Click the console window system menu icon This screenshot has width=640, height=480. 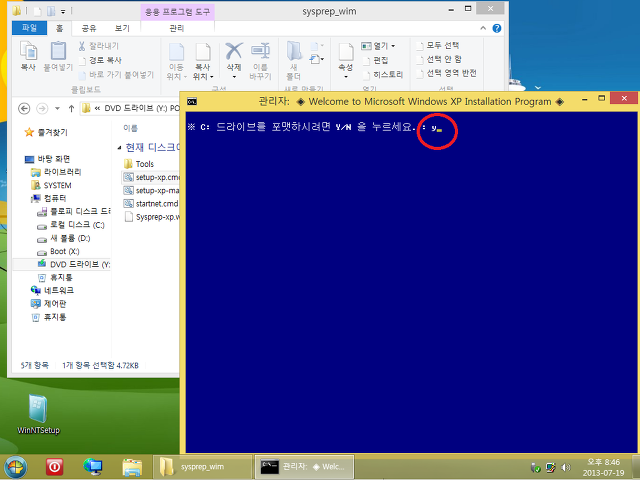191,101
